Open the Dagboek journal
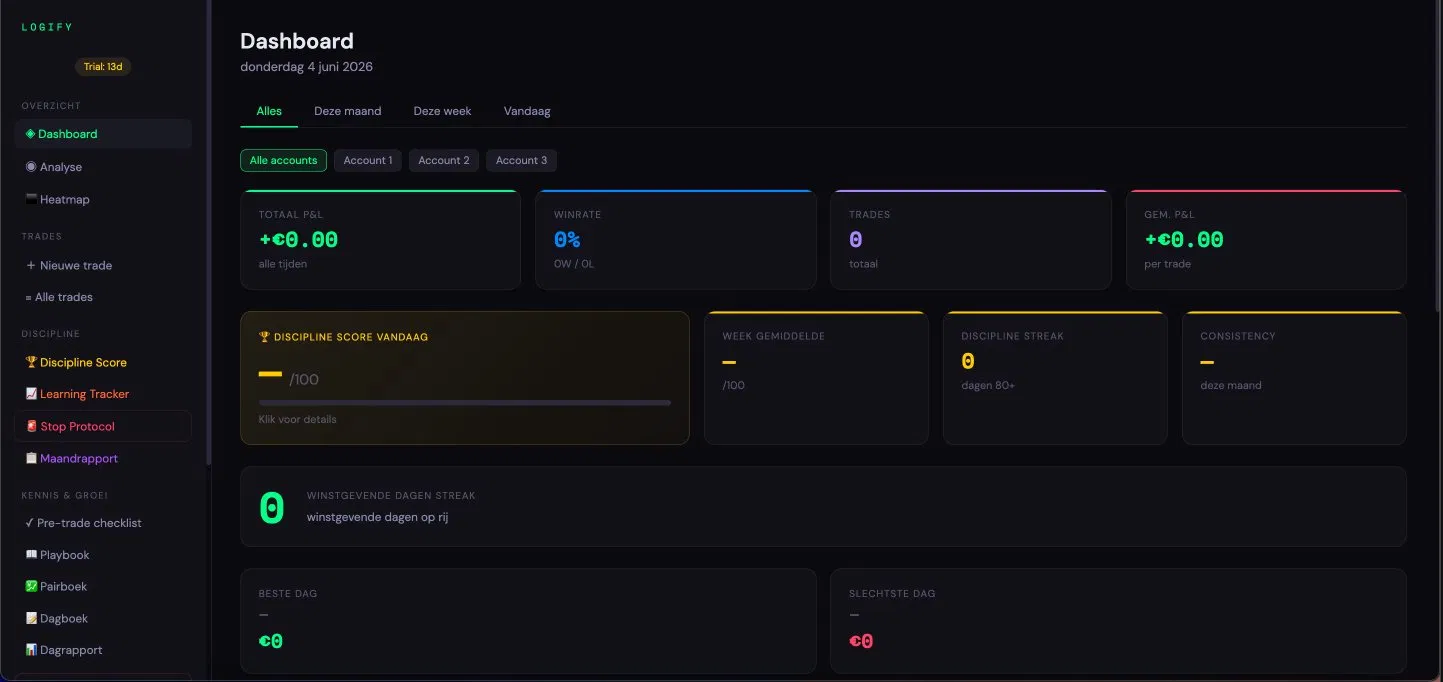Image resolution: width=1443 pixels, height=682 pixels. tap(103, 619)
